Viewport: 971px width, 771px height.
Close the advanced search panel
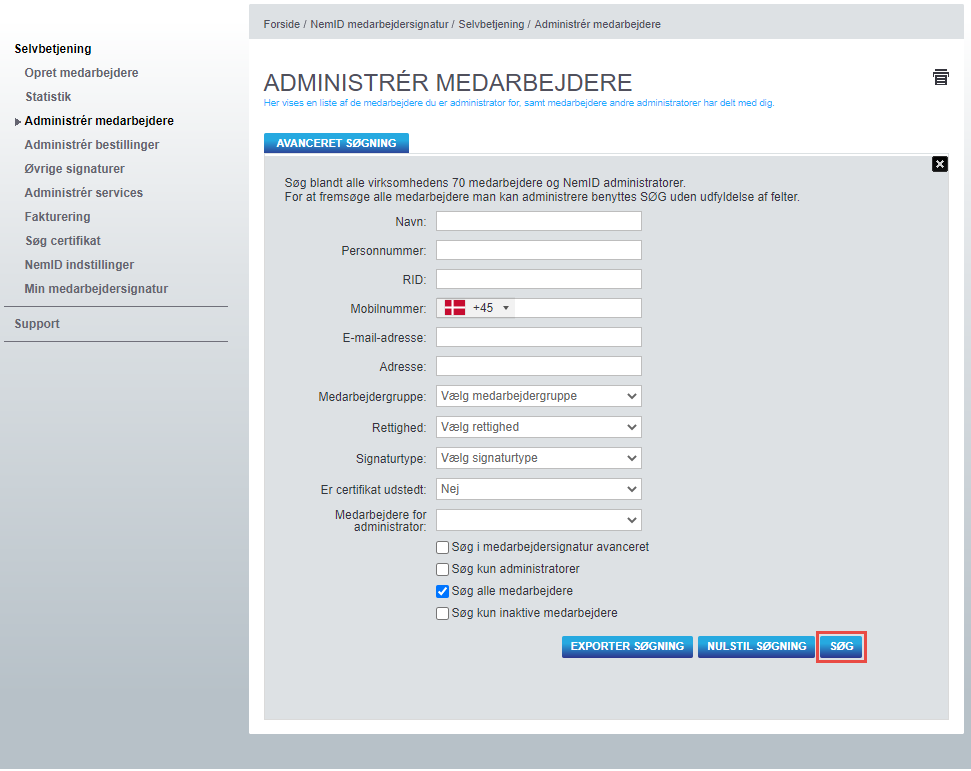coord(939,164)
